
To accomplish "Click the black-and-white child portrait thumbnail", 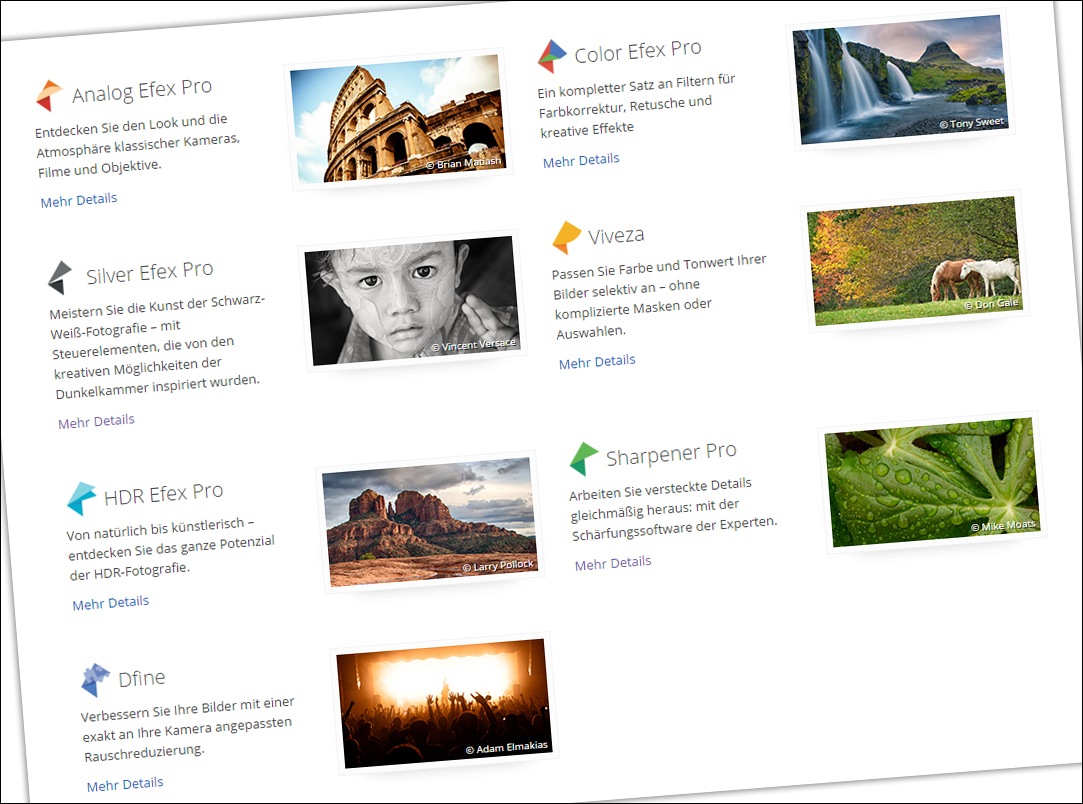I will [x=413, y=300].
